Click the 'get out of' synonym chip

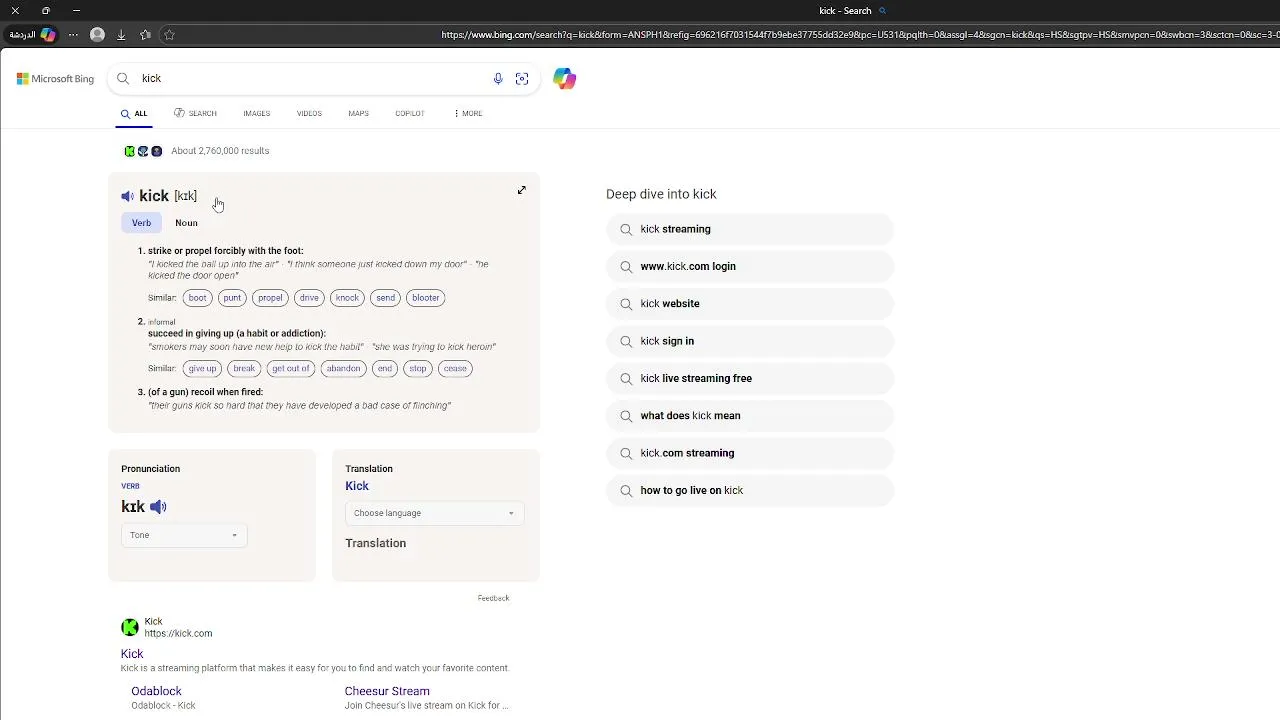tap(291, 369)
